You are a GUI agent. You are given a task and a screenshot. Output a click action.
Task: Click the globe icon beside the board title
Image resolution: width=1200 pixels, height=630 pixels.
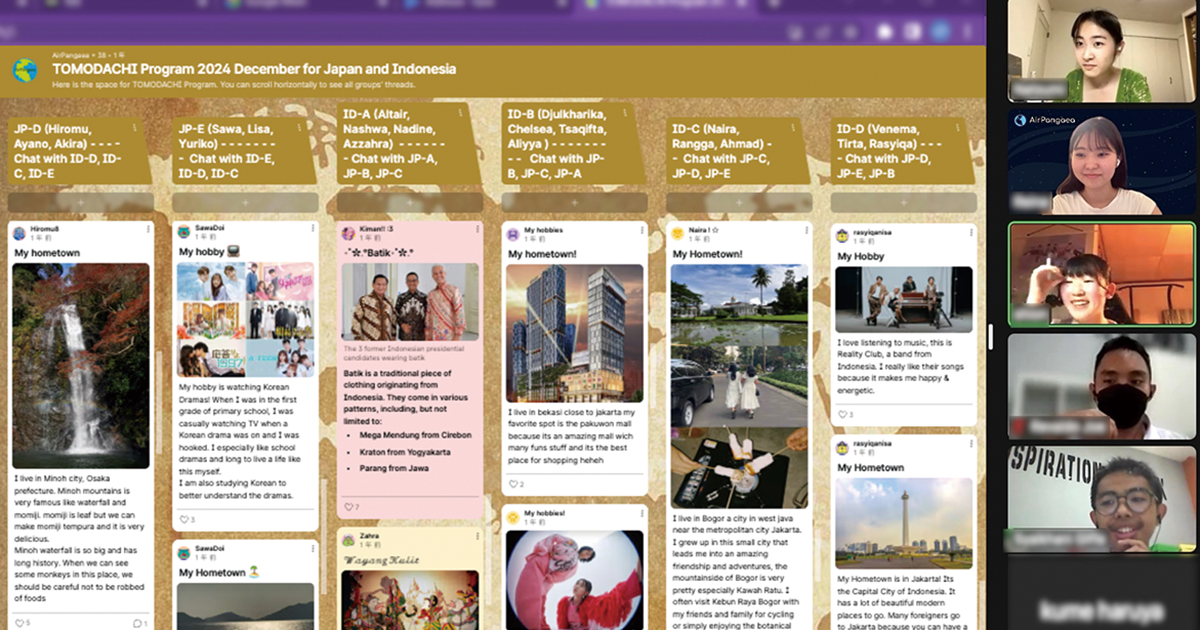(25, 70)
